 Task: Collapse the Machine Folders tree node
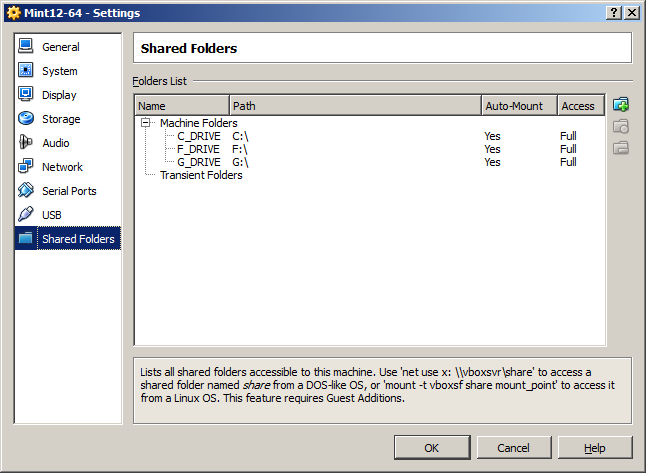(x=146, y=123)
